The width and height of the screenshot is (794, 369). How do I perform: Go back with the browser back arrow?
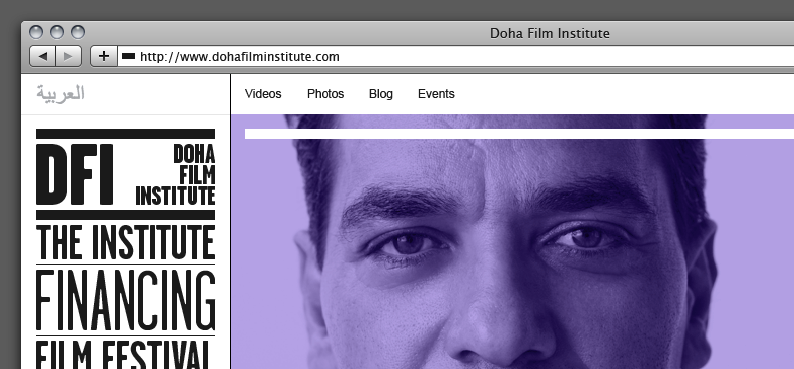click(x=43, y=56)
